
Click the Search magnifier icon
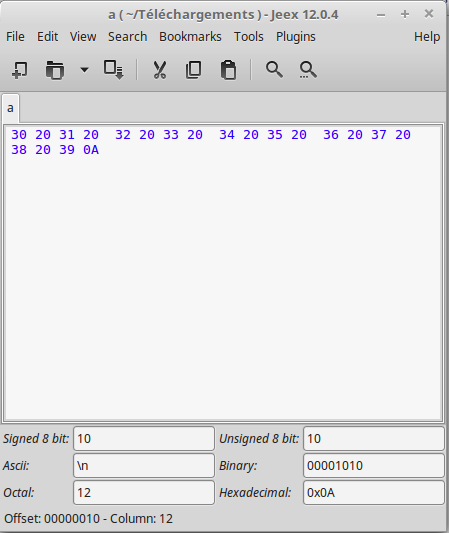[x=274, y=70]
